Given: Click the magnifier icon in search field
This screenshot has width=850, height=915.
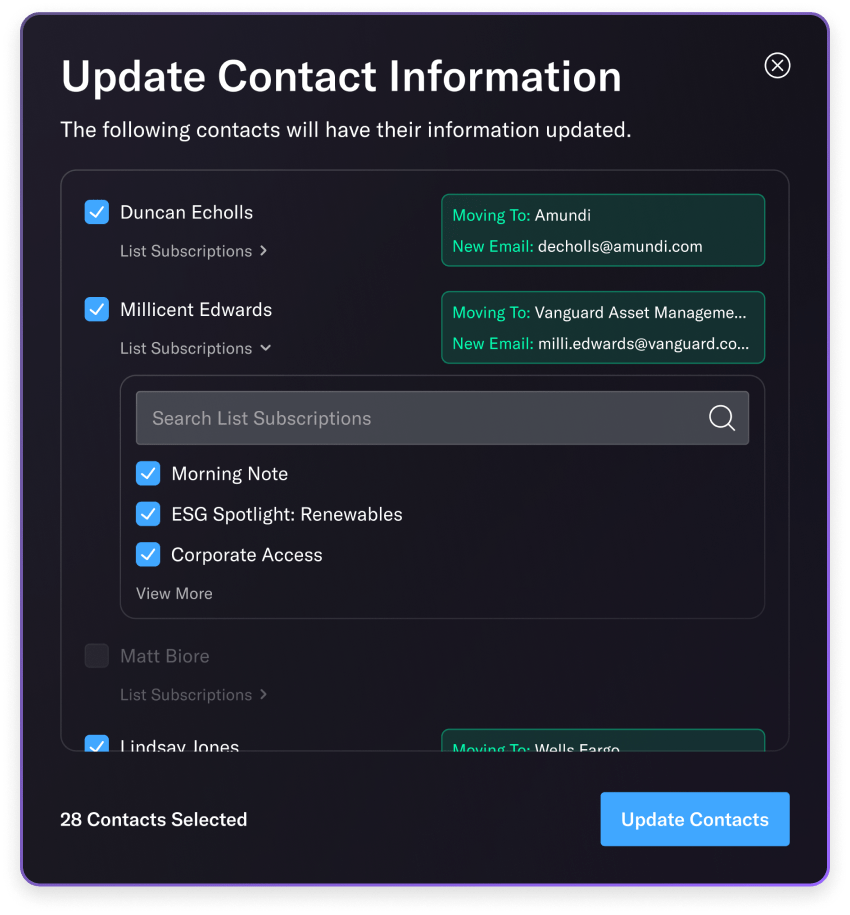Looking at the screenshot, I should [721, 418].
